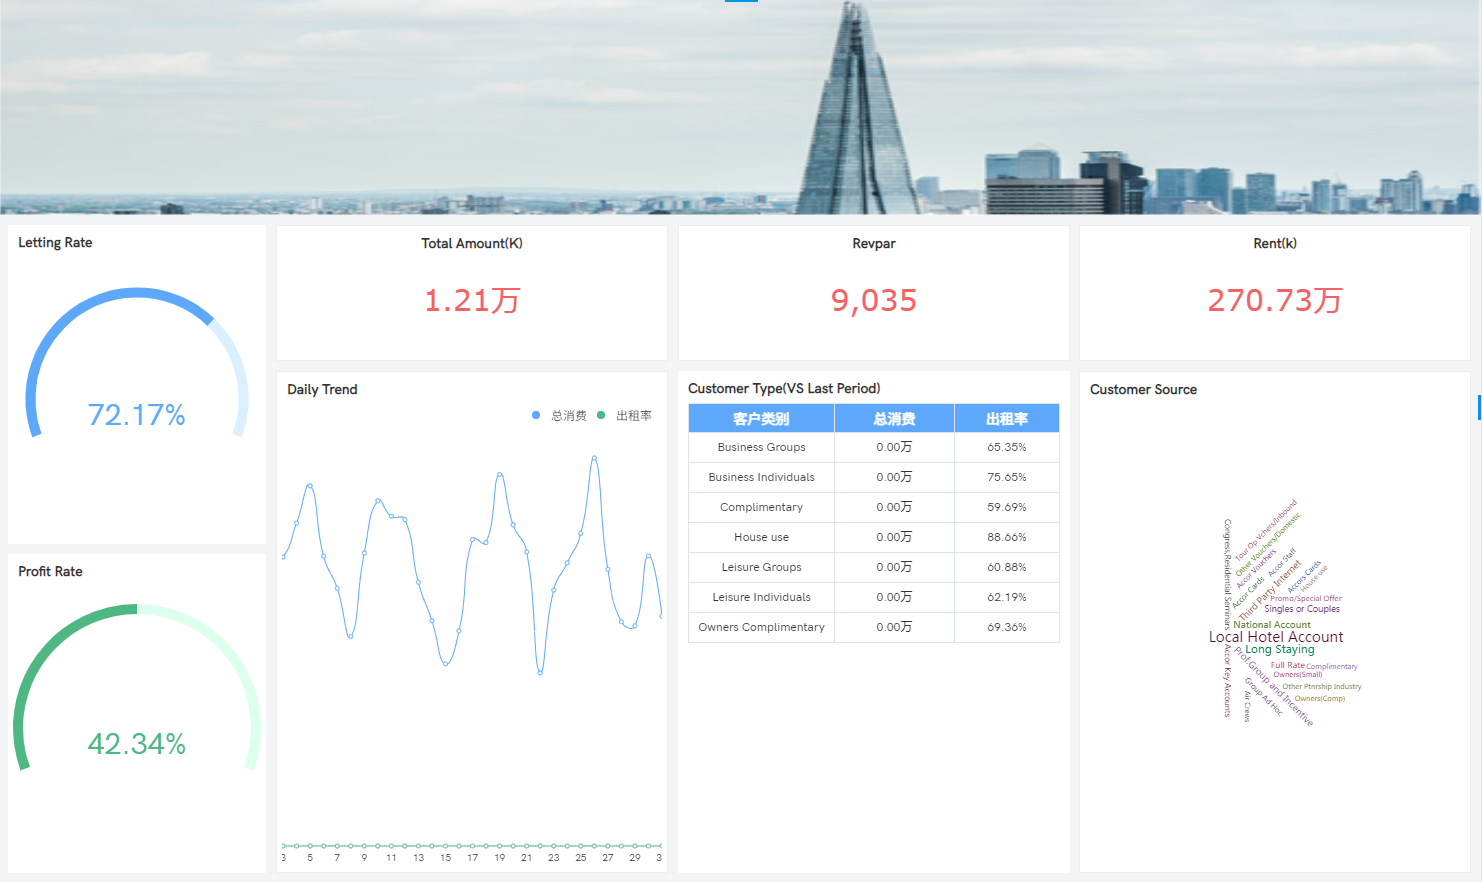1482x882 pixels.
Task: Click the Revpar 9,035 value
Action: tap(874, 300)
